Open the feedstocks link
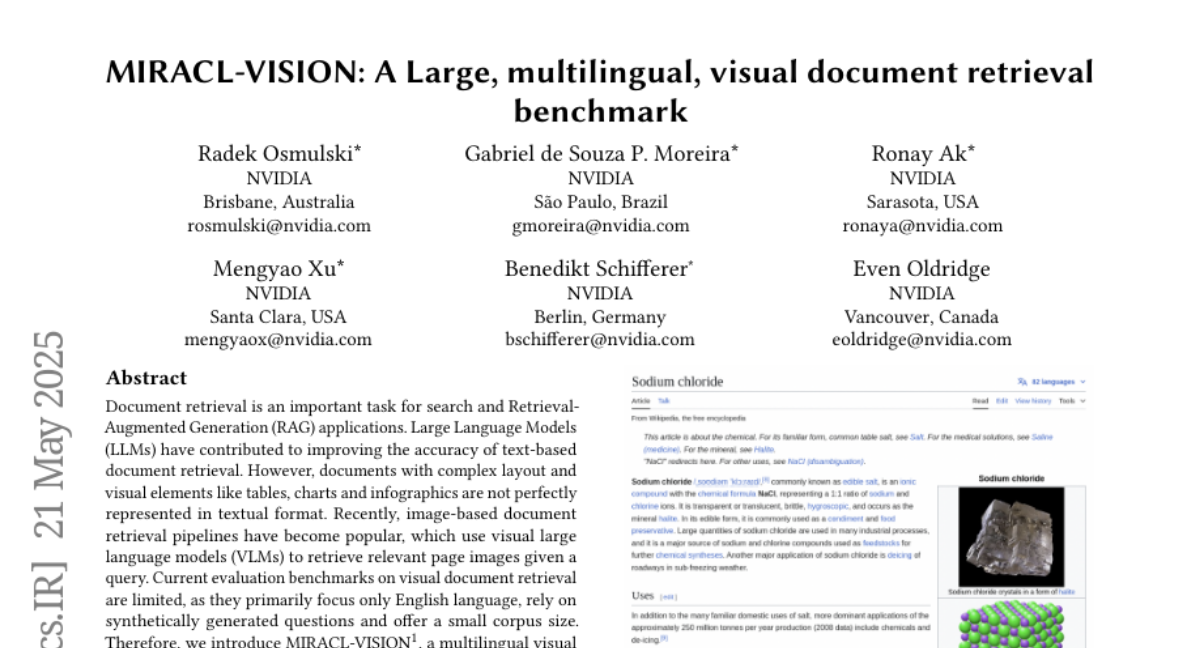The width and height of the screenshot is (1200, 648). coord(882,542)
